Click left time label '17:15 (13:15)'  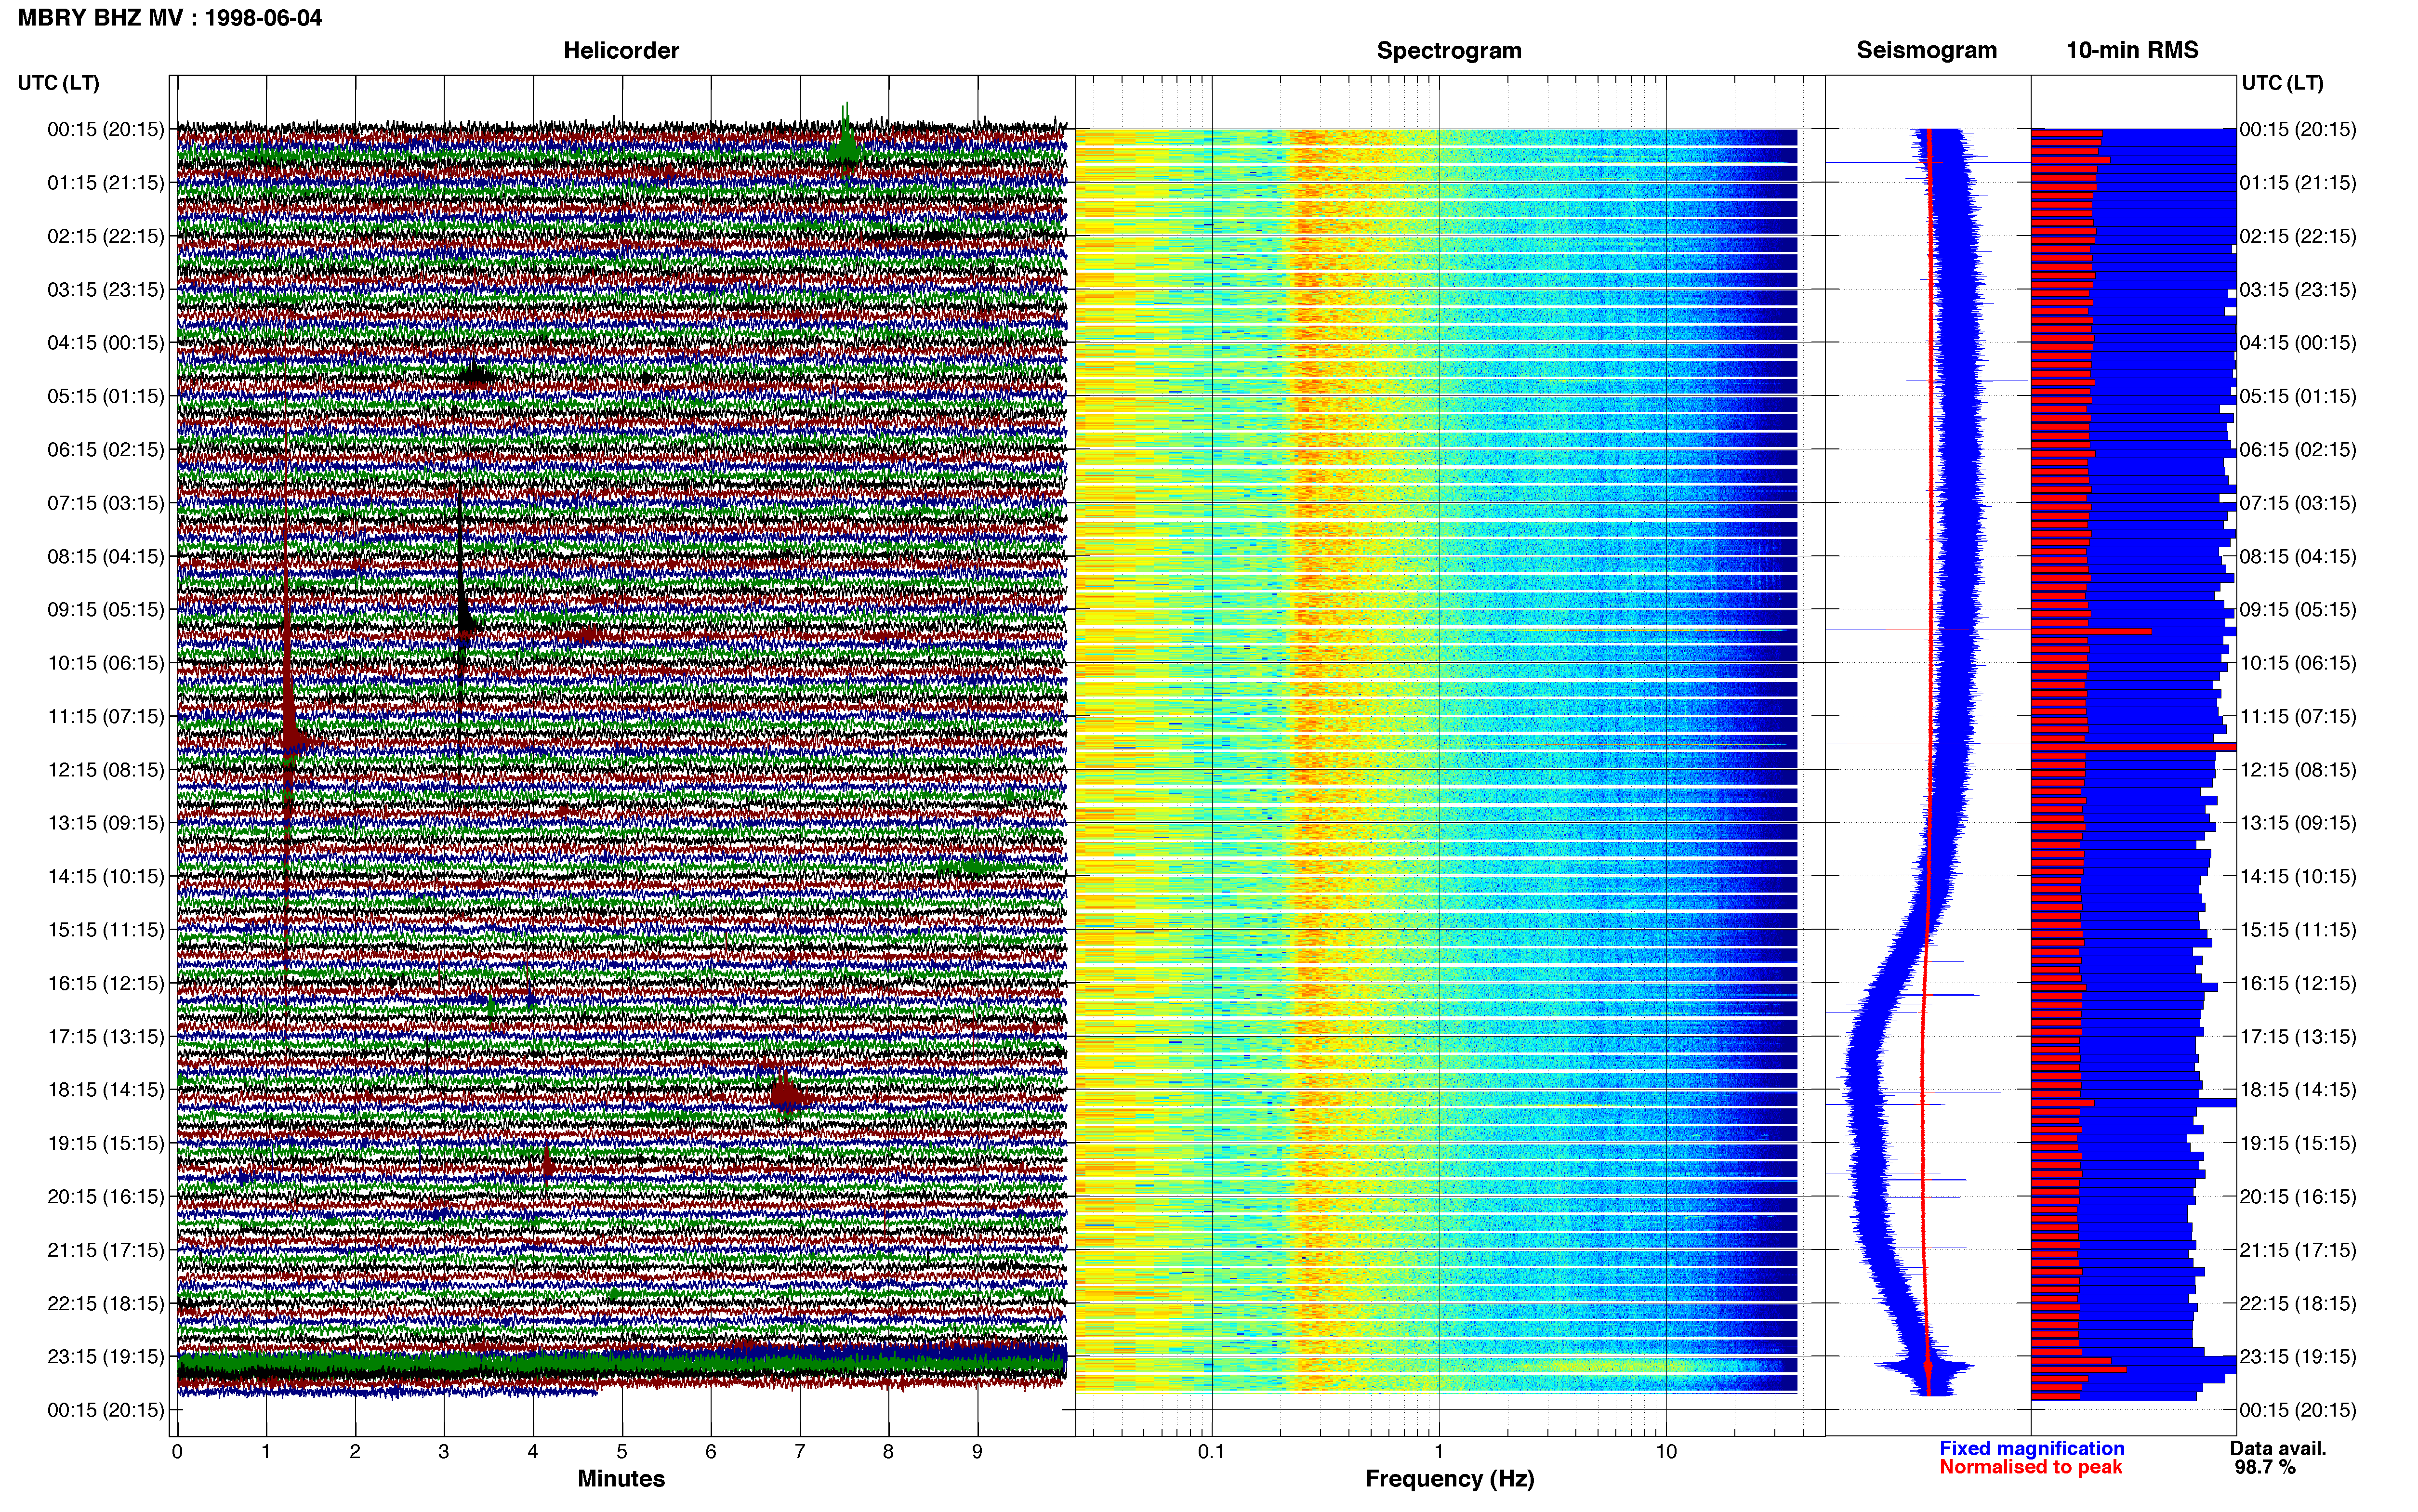coord(105,1037)
